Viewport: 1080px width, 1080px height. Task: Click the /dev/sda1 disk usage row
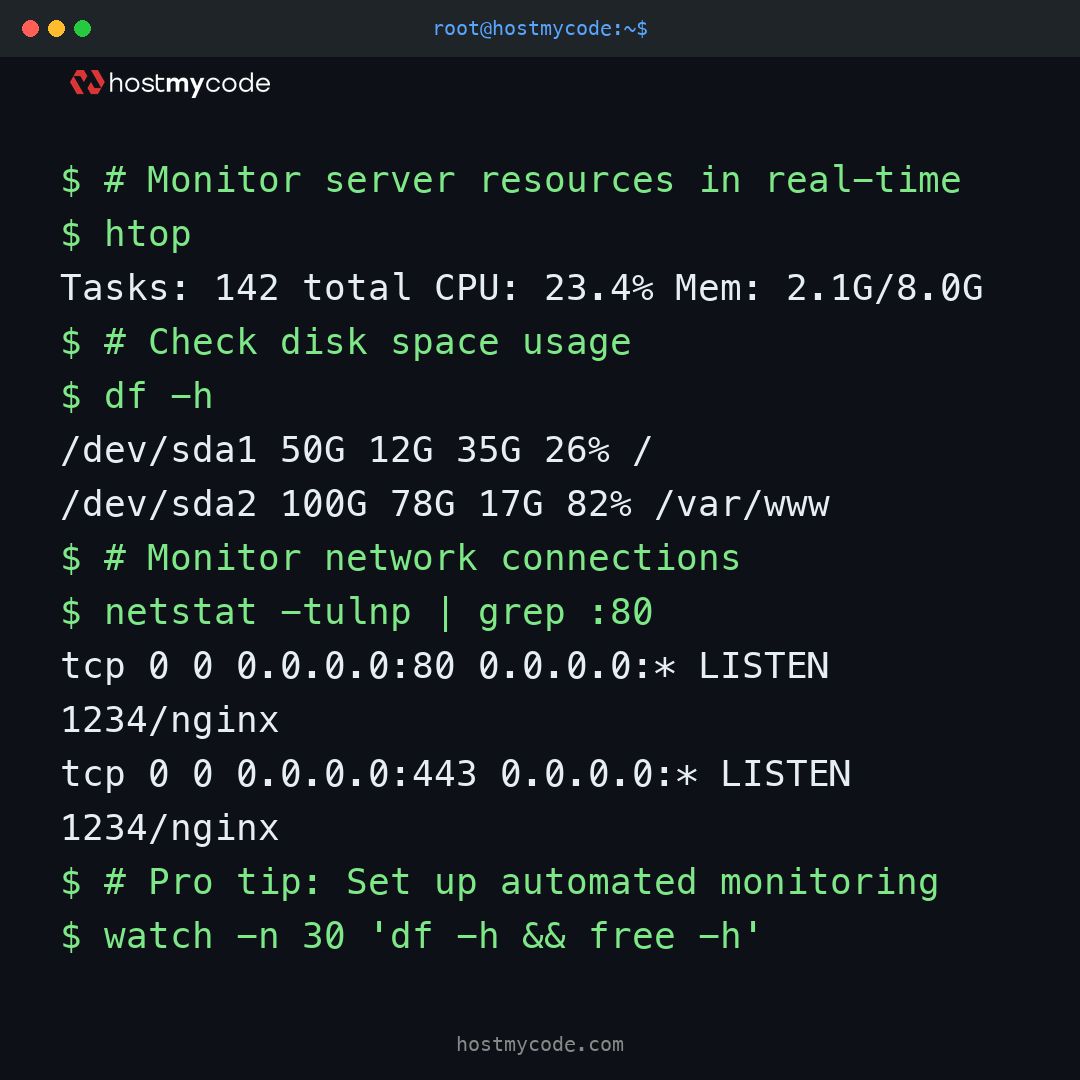pyautogui.click(x=356, y=450)
